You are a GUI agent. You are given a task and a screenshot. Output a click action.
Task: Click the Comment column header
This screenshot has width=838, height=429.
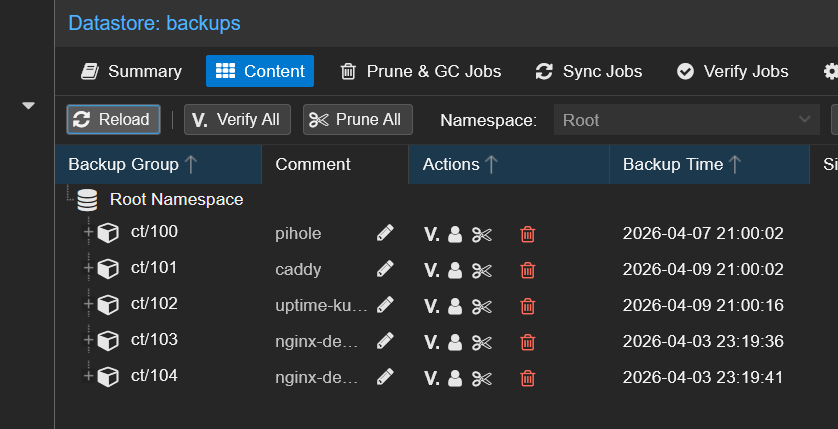pos(335,164)
